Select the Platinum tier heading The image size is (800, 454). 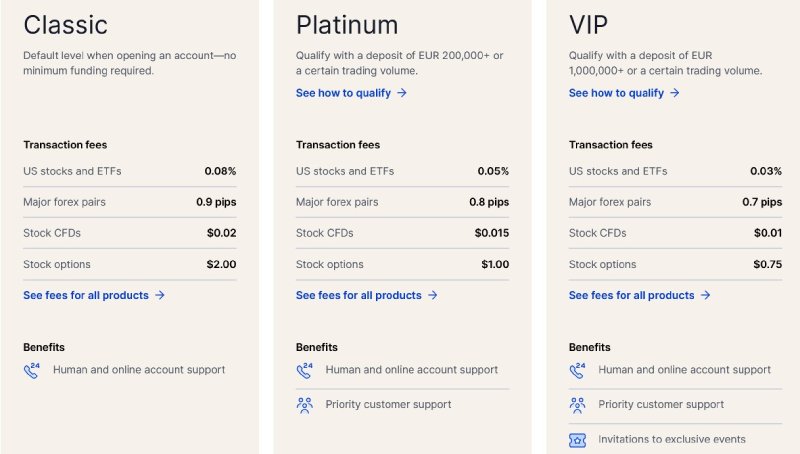pos(347,25)
